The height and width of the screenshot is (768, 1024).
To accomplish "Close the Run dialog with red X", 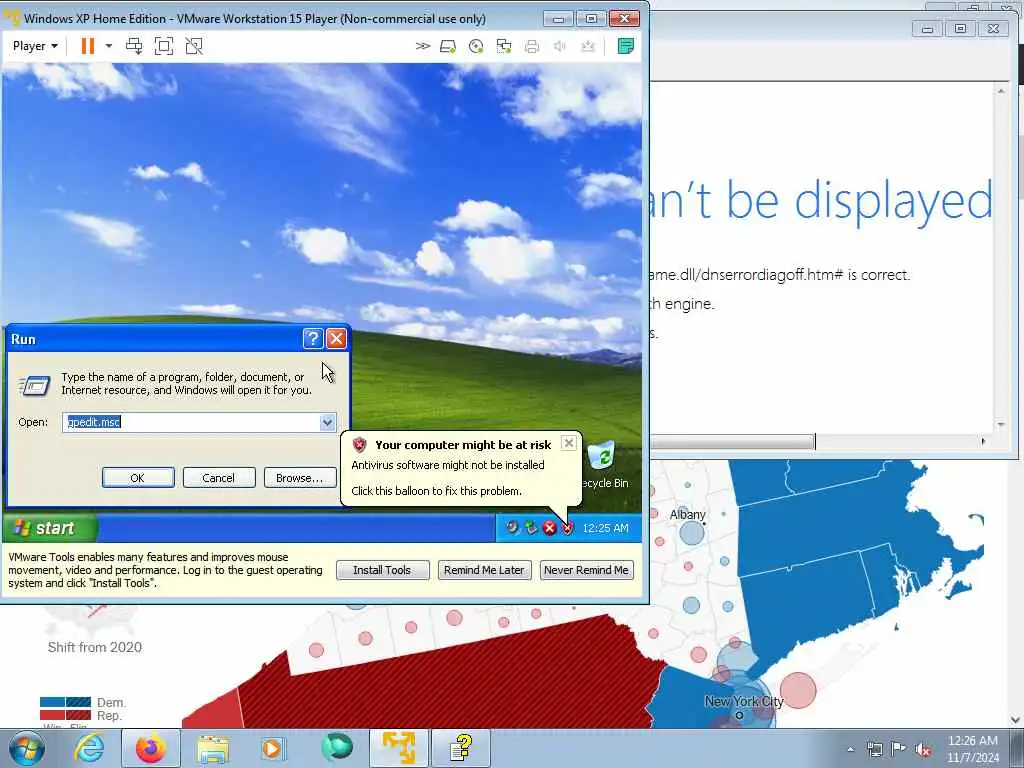I will click(x=336, y=338).
